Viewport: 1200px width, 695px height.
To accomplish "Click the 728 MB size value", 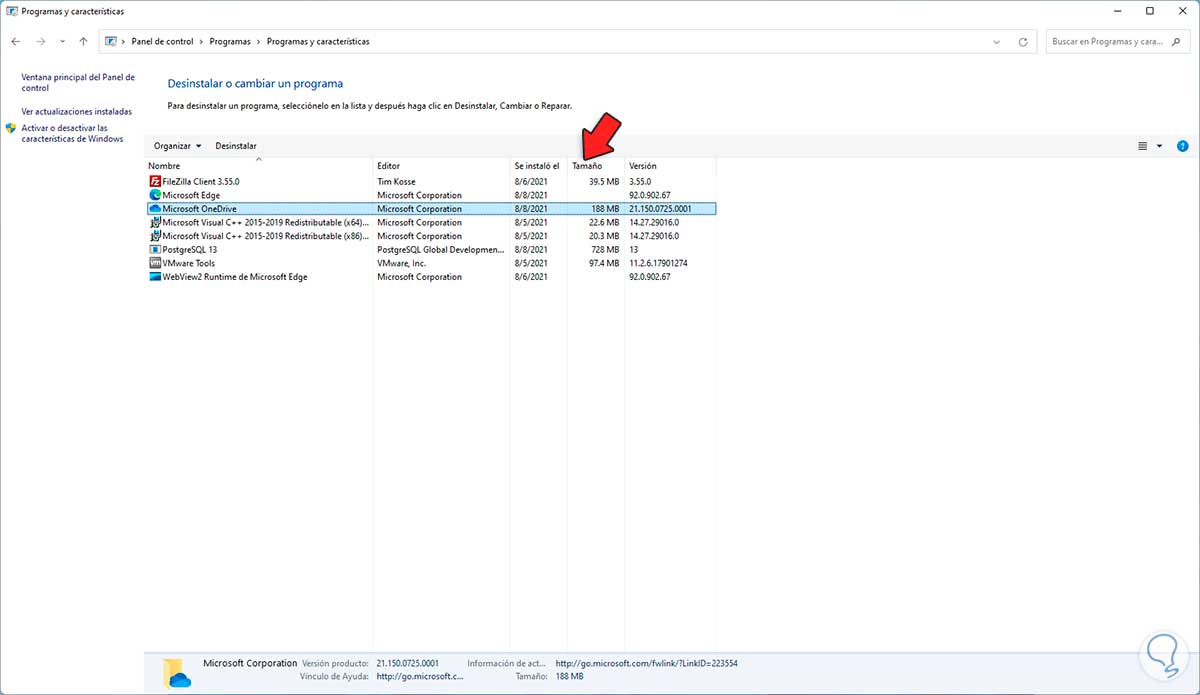I will [605, 249].
